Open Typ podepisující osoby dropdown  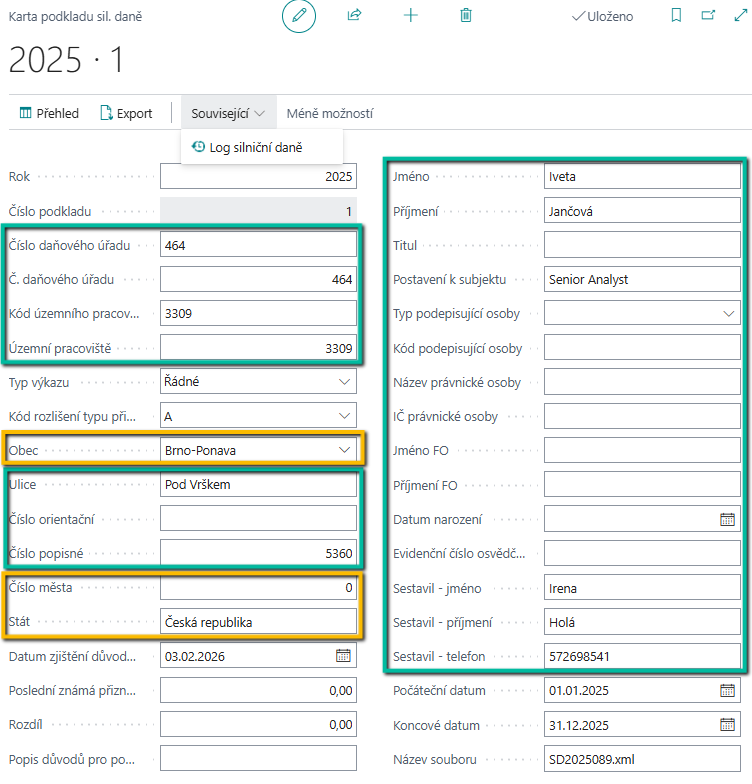pyautogui.click(x=728, y=314)
